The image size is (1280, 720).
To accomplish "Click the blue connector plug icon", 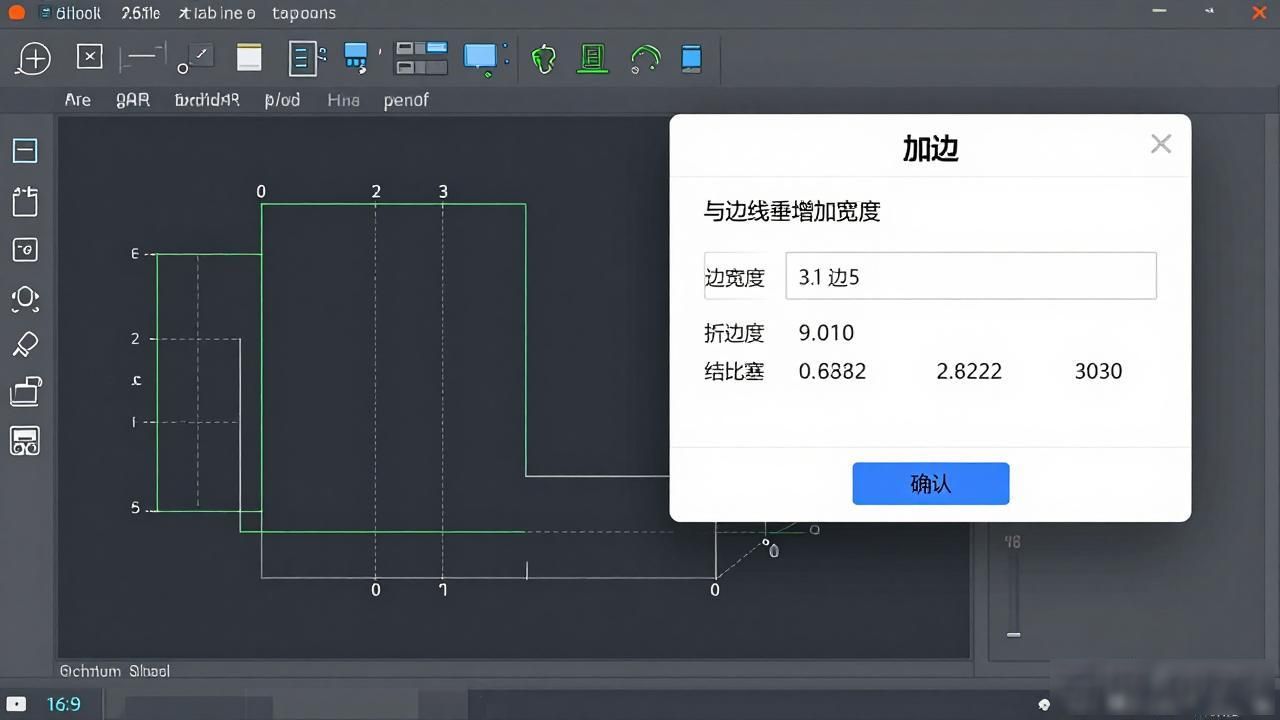I will [356, 58].
